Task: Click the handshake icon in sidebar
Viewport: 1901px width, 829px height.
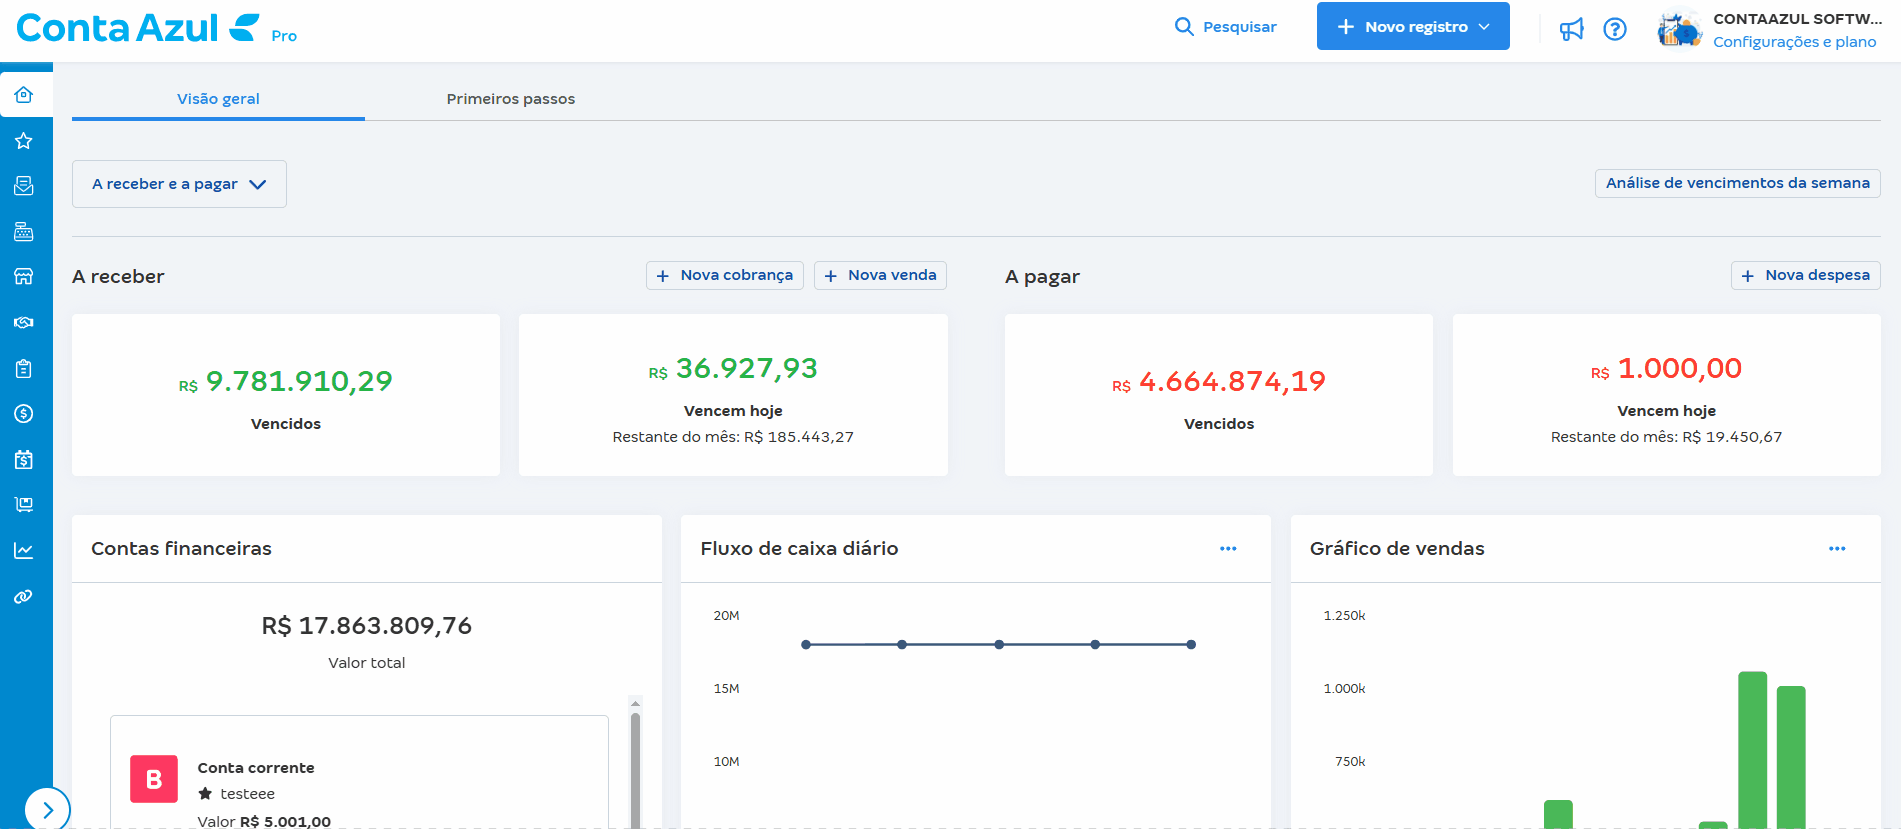Action: pos(24,322)
